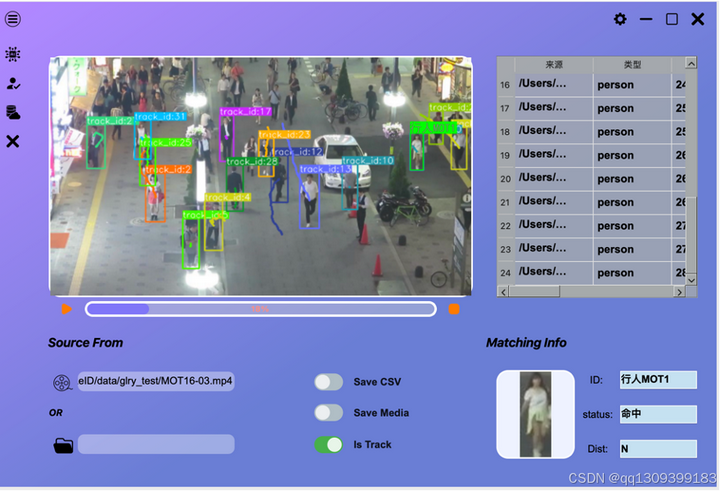The height and width of the screenshot is (491, 720).
Task: Open the database sidebar icon
Action: 13,113
